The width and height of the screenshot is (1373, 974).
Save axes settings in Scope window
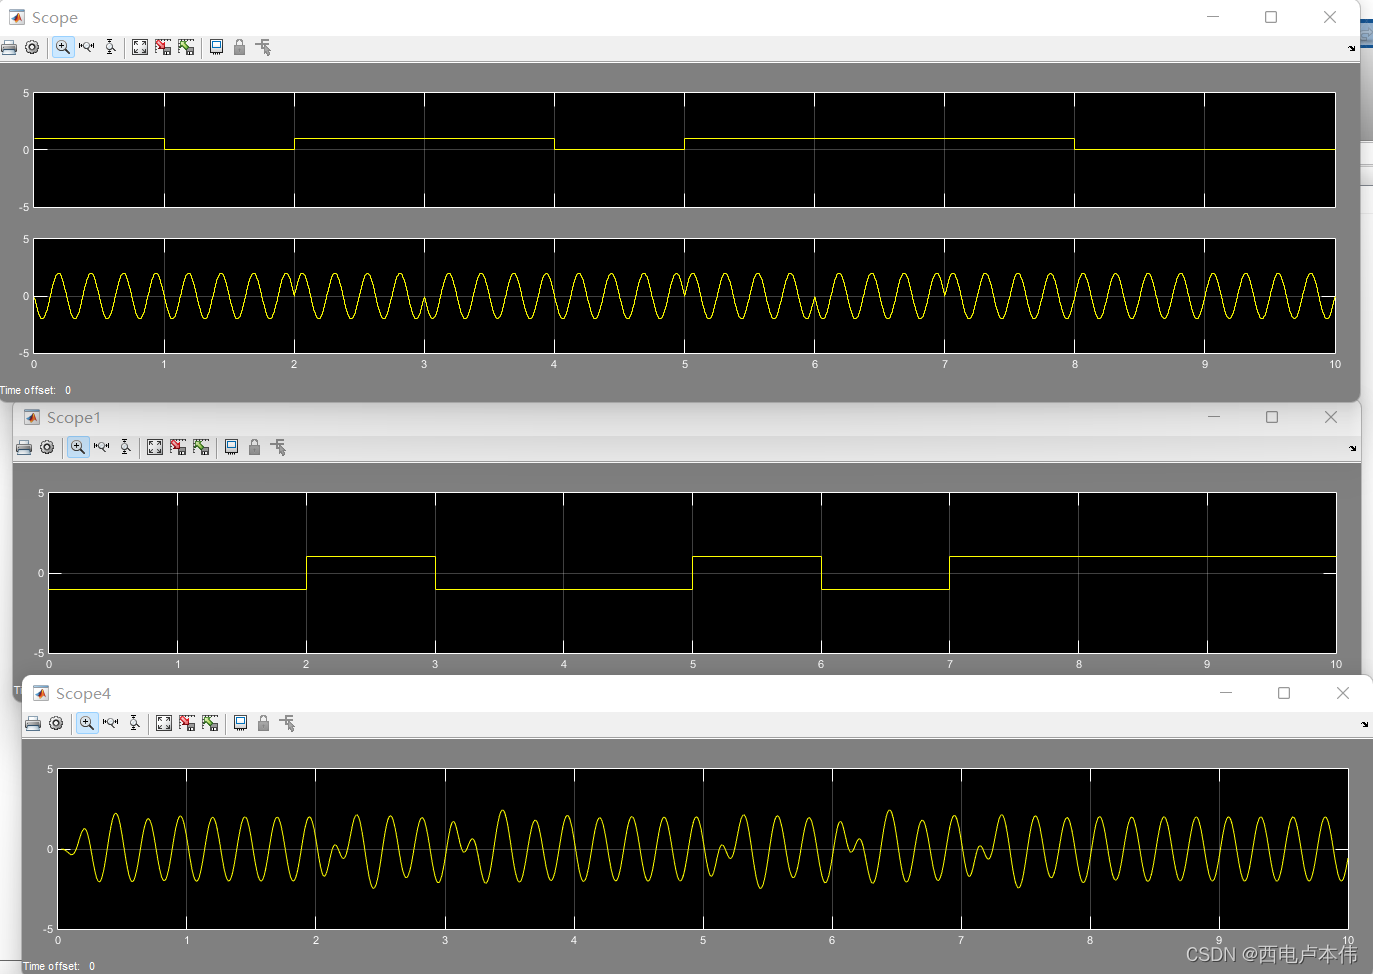point(163,47)
